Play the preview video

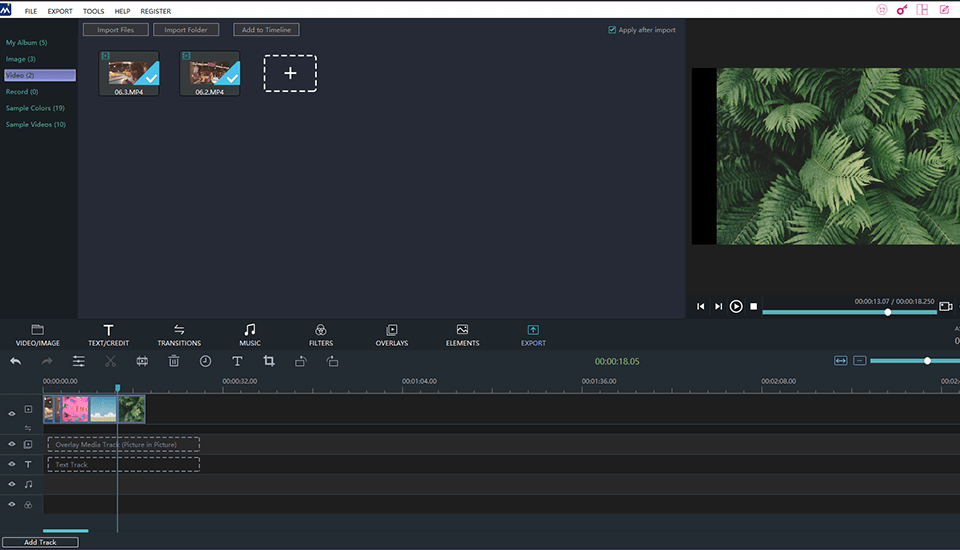pyautogui.click(x=736, y=306)
